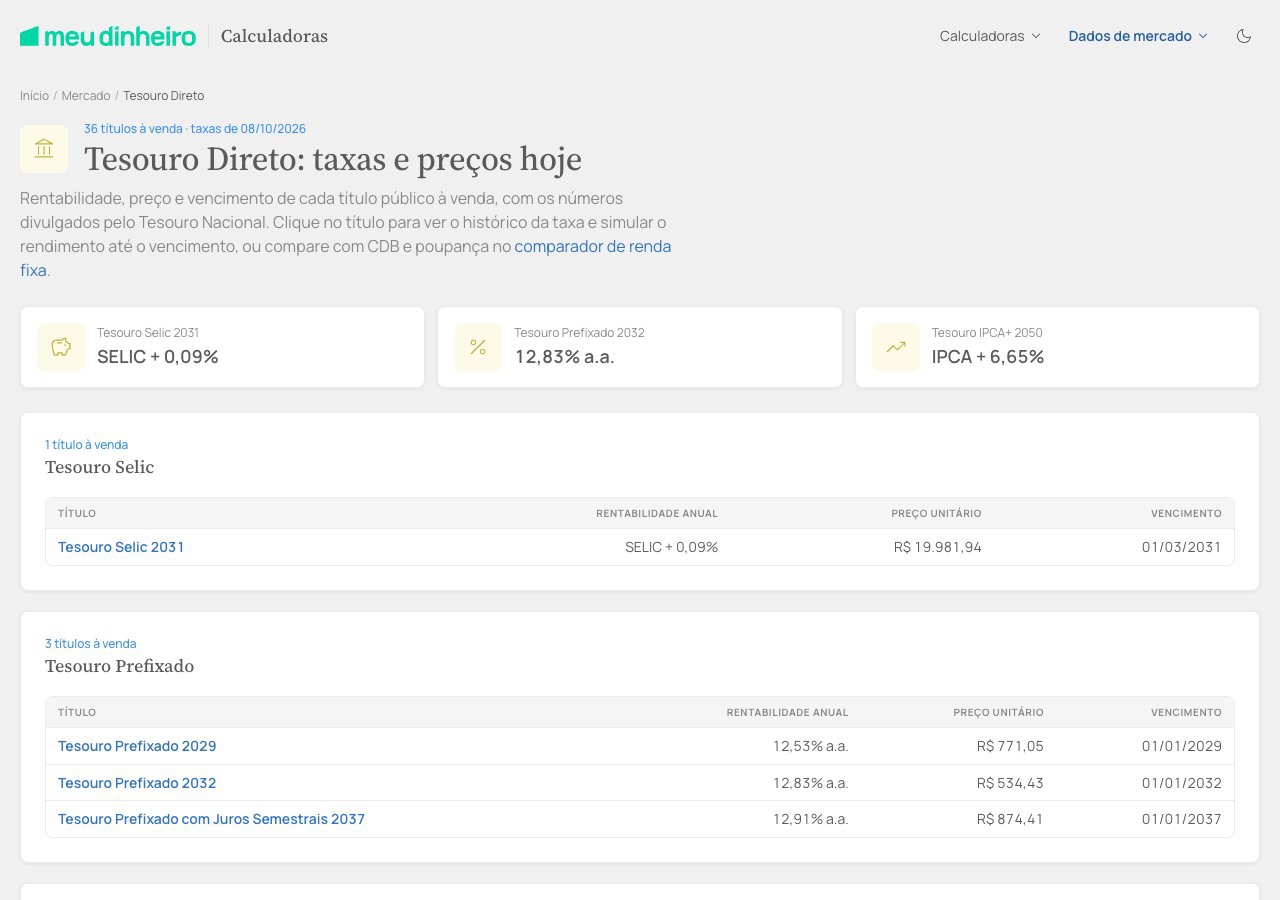Screen dimensions: 1280x900
Task: Click the 01/01/2029 maturity date
Action: click(x=1182, y=746)
